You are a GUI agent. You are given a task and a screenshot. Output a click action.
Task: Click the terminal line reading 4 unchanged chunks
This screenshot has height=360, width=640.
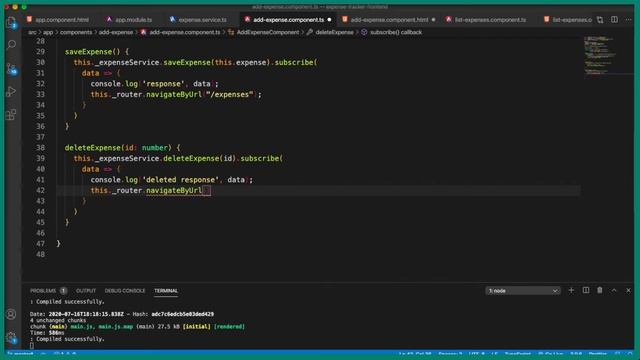58,320
